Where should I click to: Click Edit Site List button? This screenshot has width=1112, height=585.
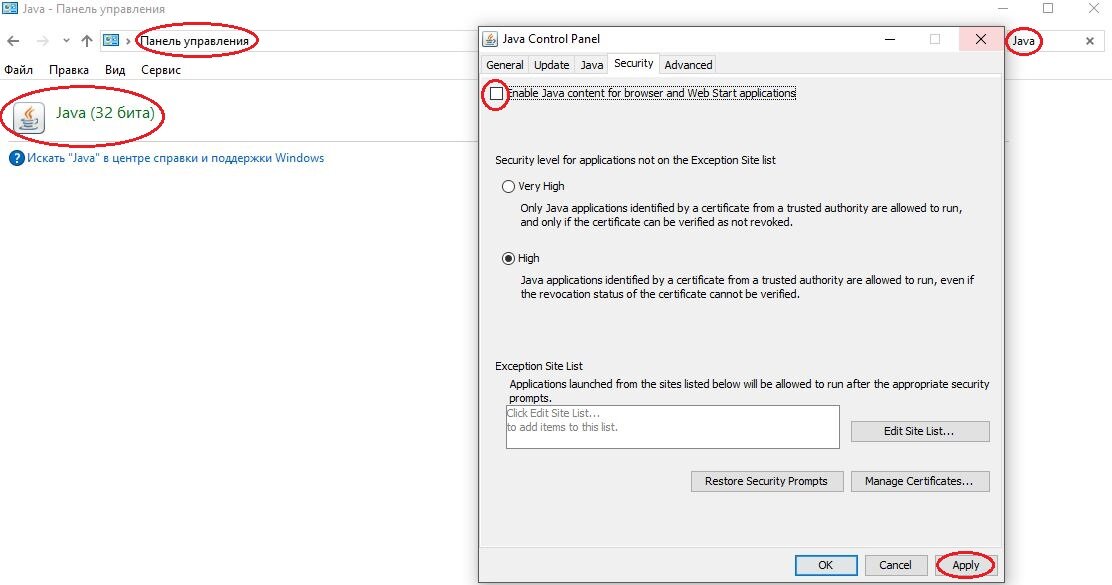(920, 431)
